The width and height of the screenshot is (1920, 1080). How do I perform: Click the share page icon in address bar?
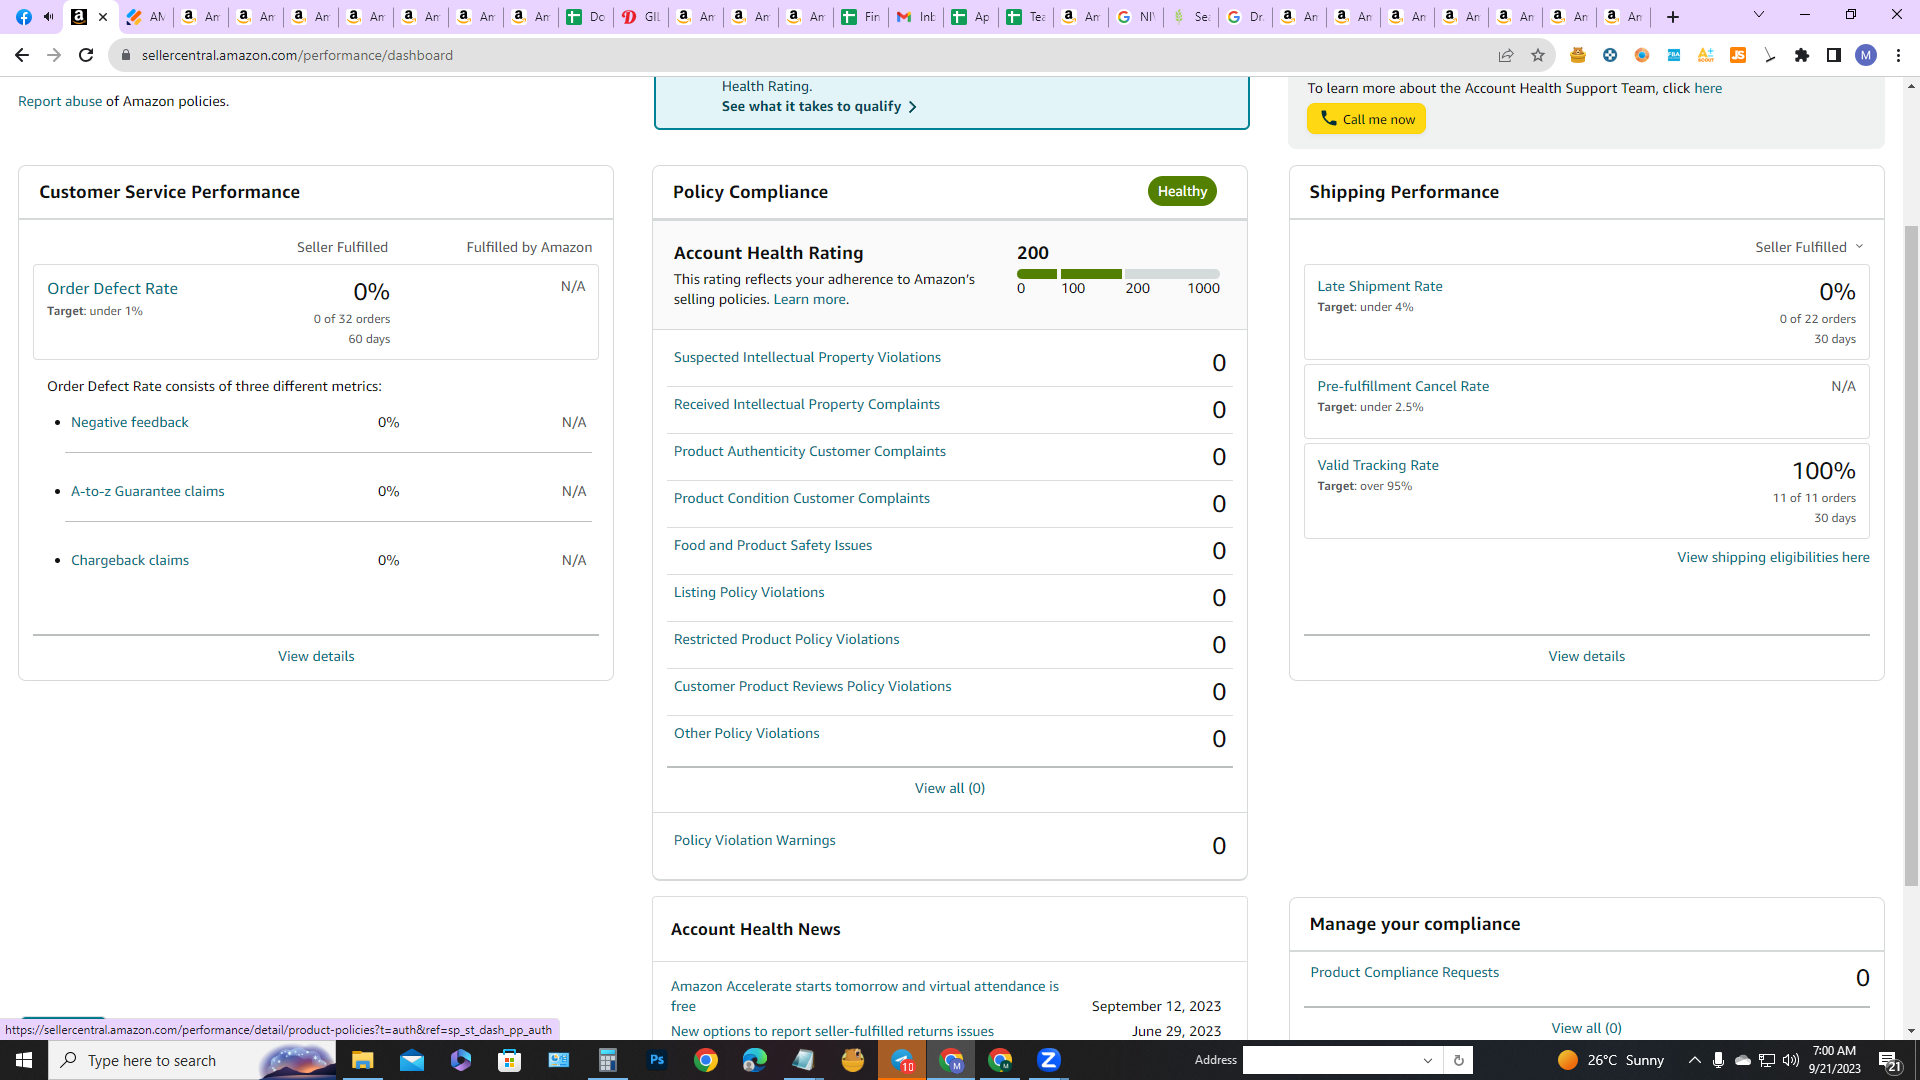coord(1506,55)
